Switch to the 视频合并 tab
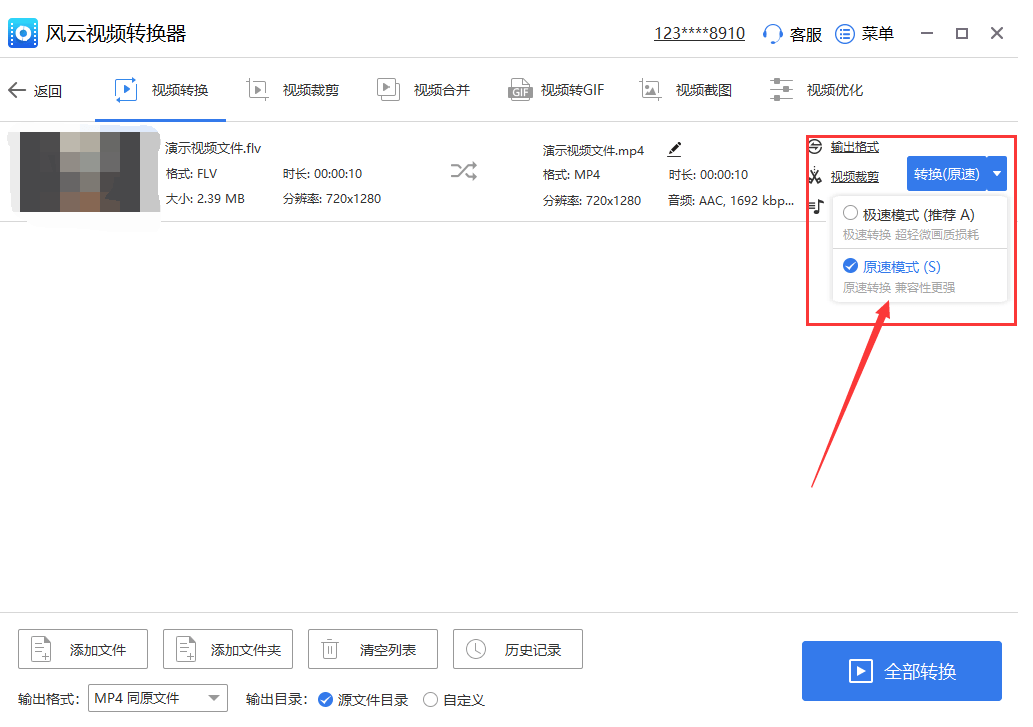1033x727 pixels. [x=423, y=90]
